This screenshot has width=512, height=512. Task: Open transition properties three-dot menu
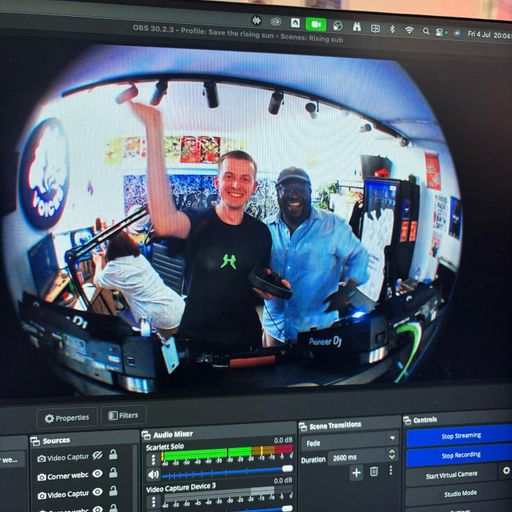(x=391, y=470)
